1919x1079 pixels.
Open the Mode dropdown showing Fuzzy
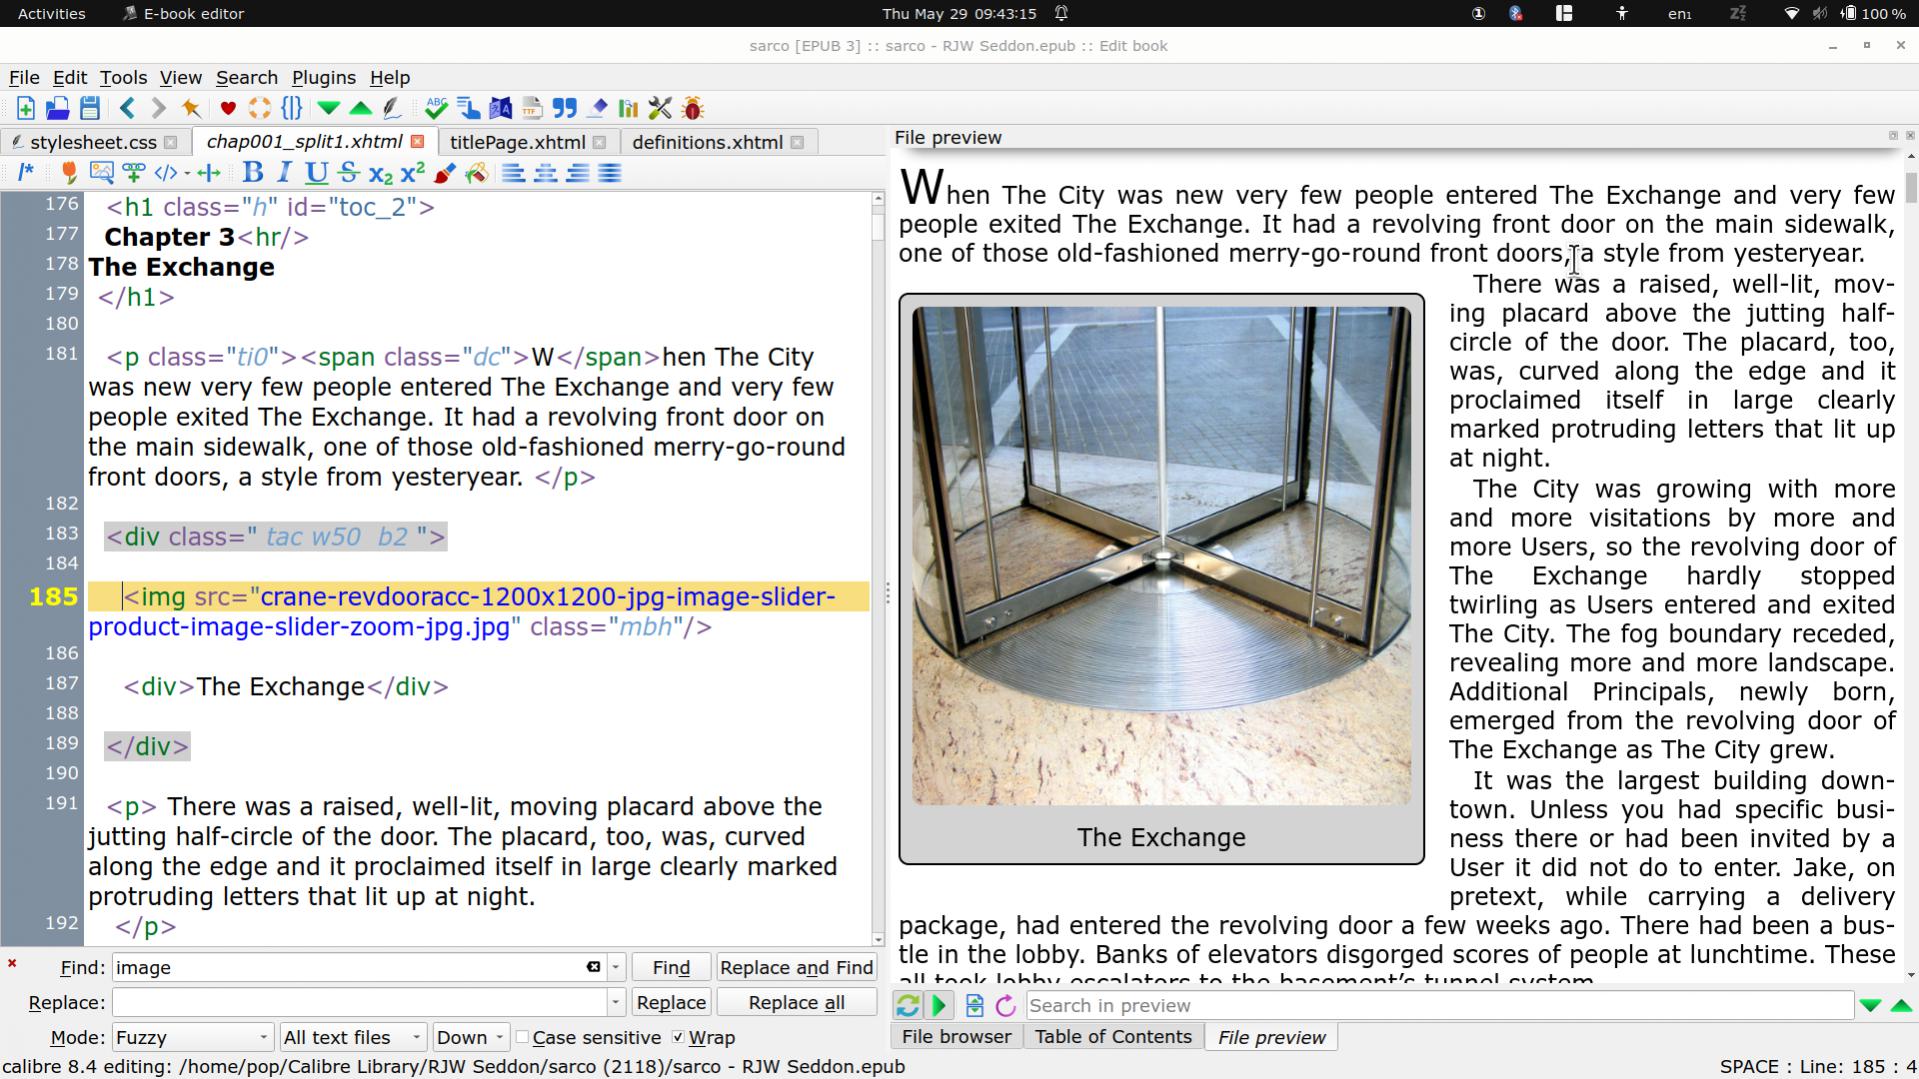click(x=192, y=1038)
